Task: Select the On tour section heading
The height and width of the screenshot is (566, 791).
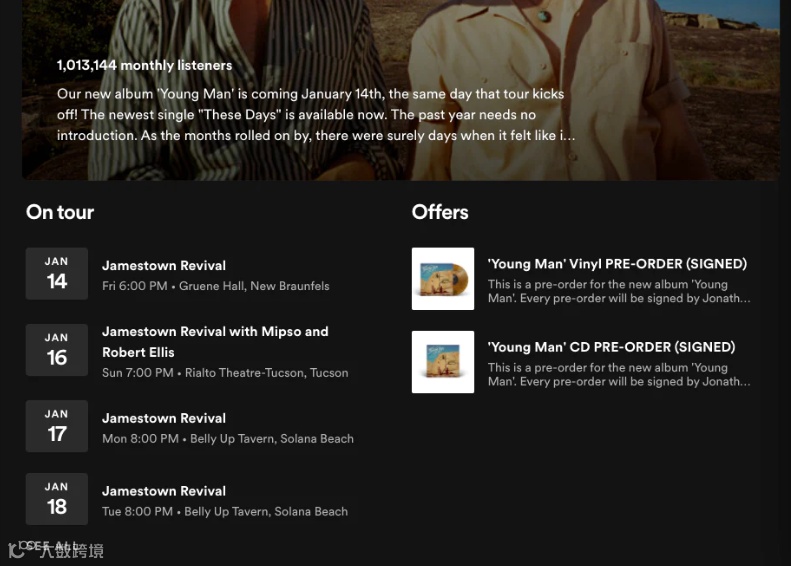Action: point(60,212)
